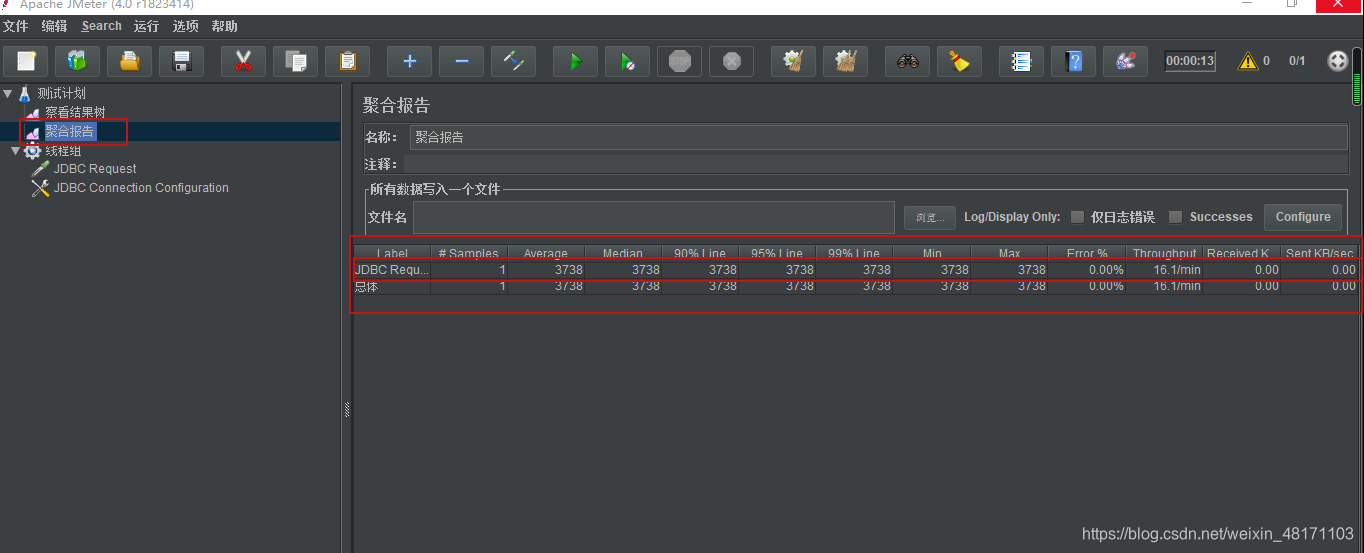Shutdown threads with the X-circle icon
Viewport: 1364px width, 553px height.
tap(731, 62)
